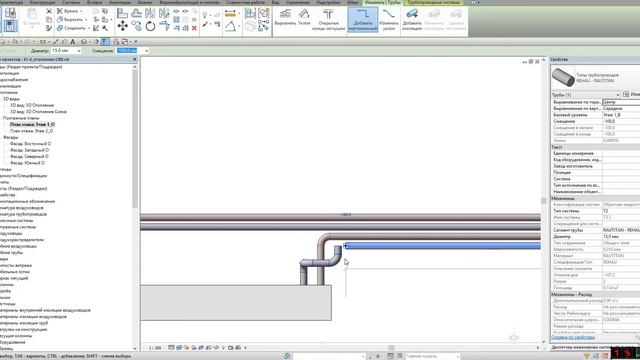Screen dimensions: 640x360
Task: Collapse the Текст properties group
Action: 595,147
